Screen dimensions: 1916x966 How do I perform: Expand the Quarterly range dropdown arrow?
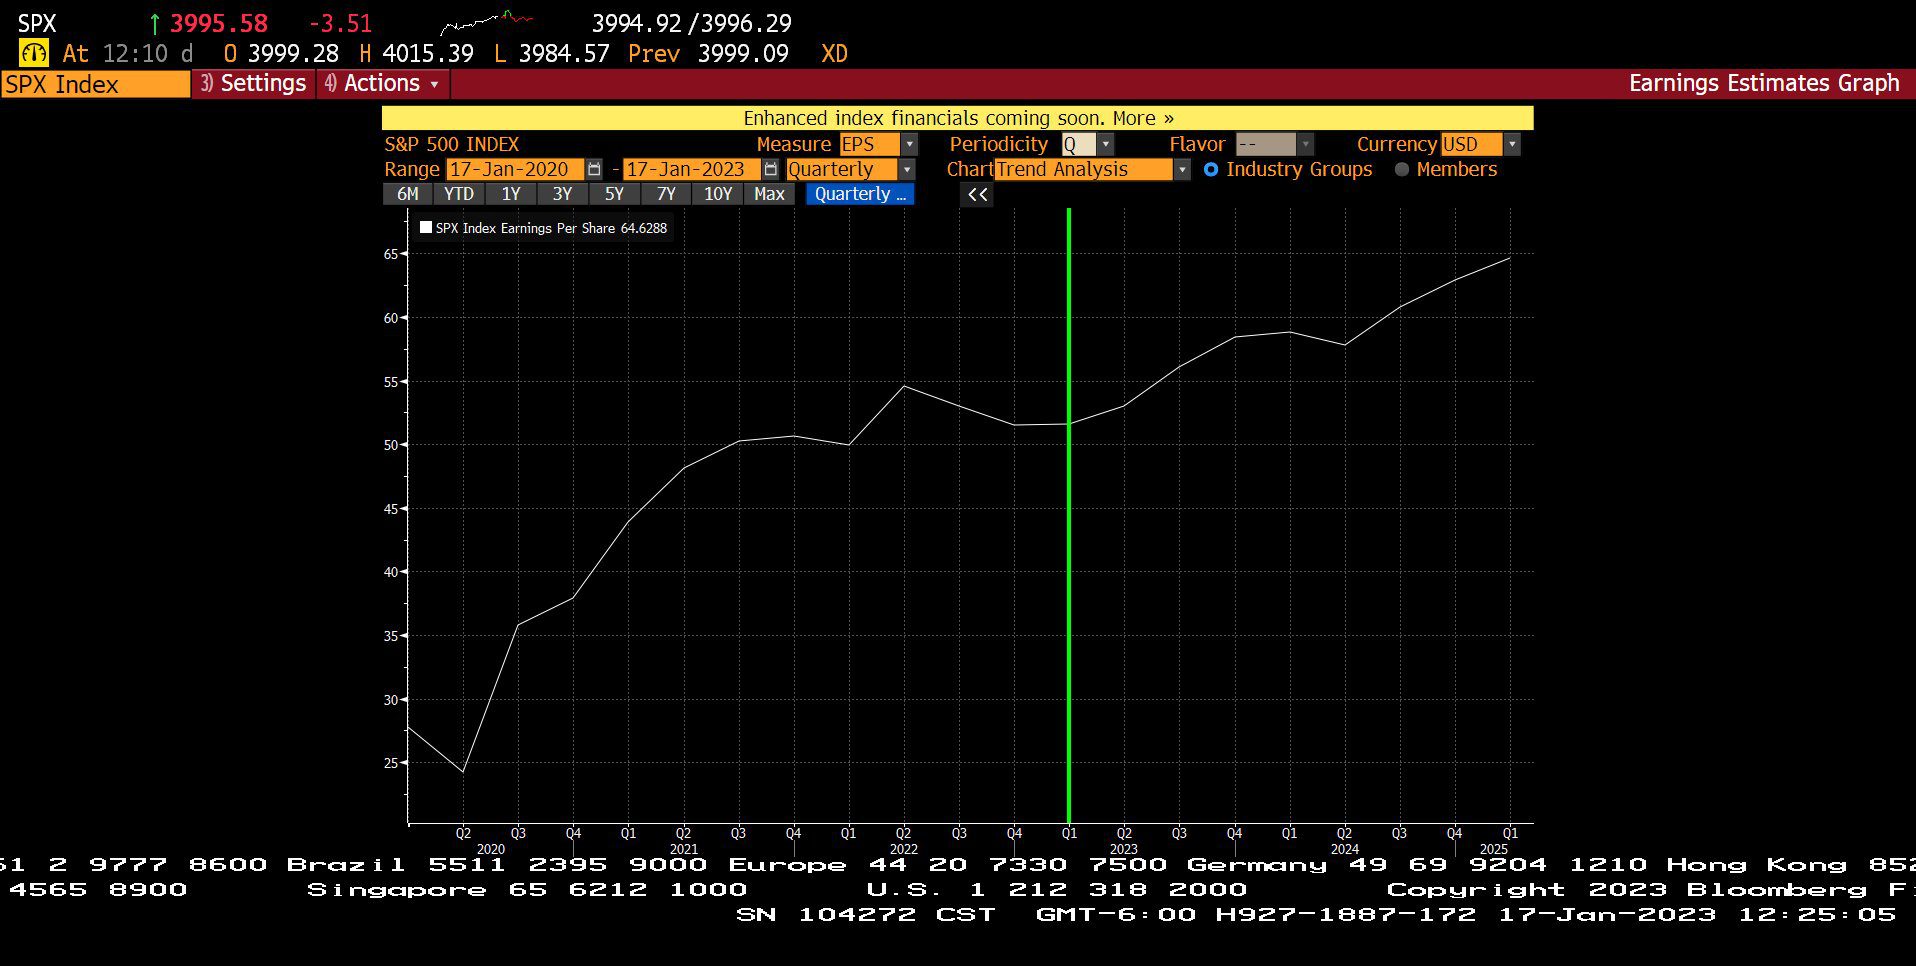click(907, 170)
